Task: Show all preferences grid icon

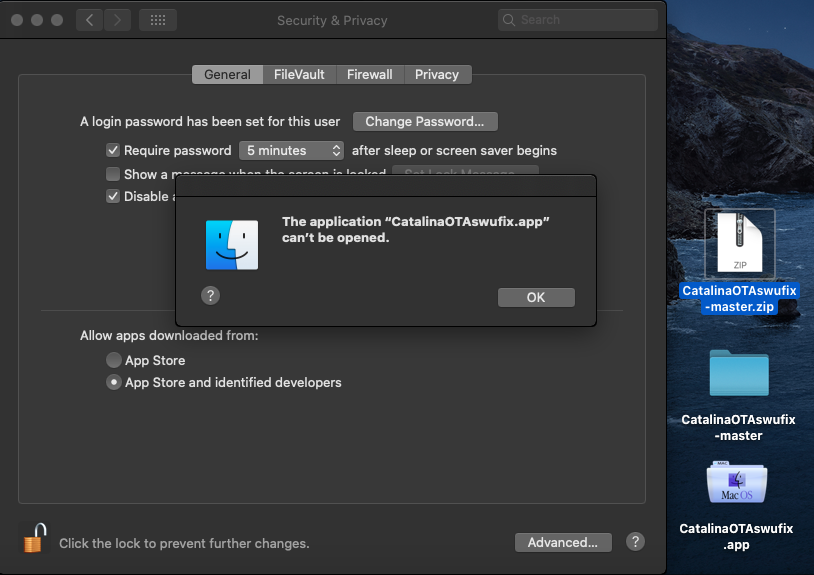Action: [x=158, y=20]
